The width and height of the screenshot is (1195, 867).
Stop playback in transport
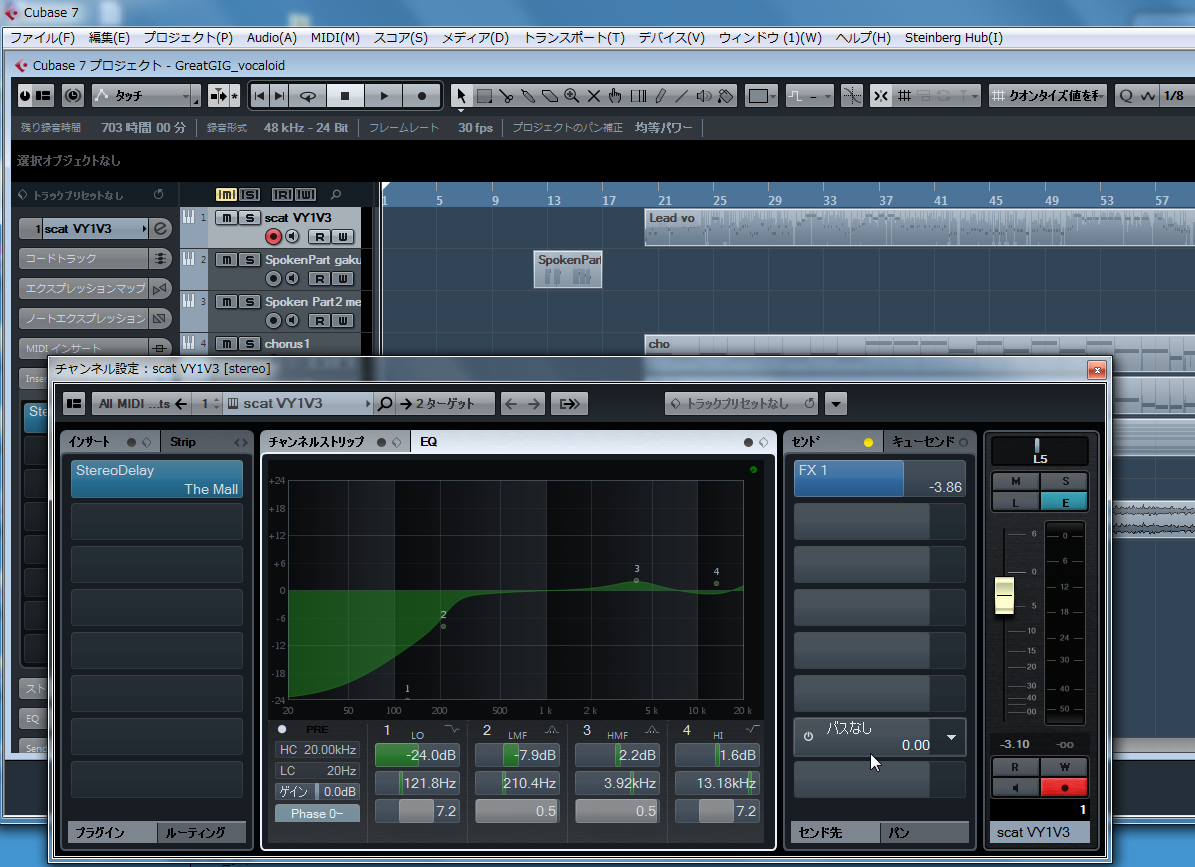[344, 96]
